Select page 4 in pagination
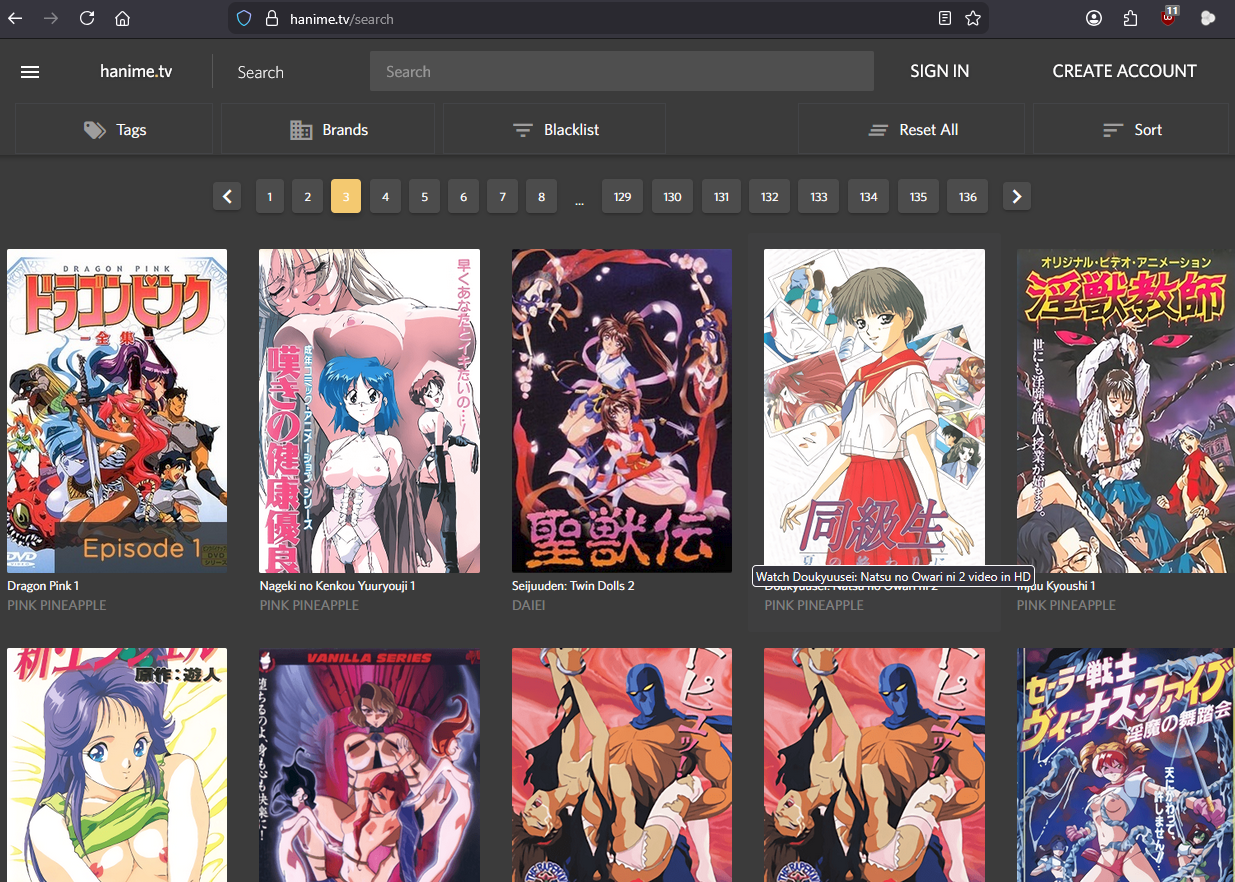 pyautogui.click(x=385, y=197)
